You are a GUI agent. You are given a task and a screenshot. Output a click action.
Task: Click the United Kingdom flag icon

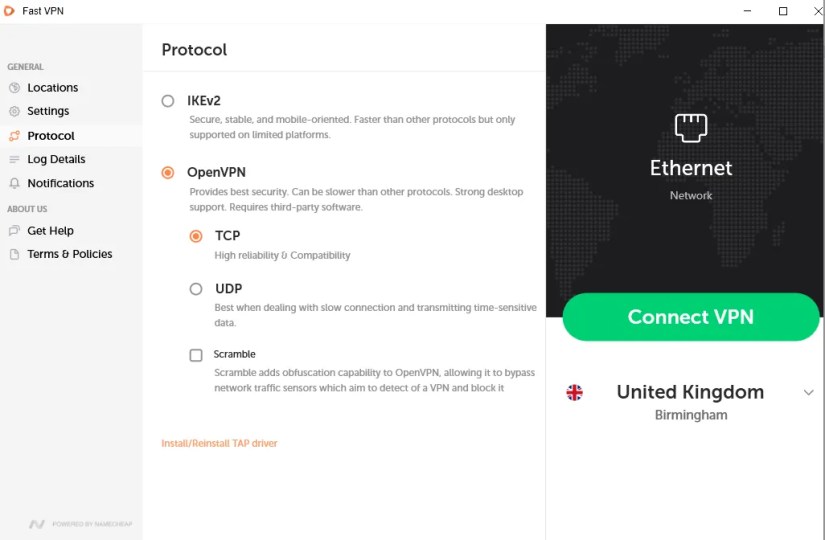[575, 393]
